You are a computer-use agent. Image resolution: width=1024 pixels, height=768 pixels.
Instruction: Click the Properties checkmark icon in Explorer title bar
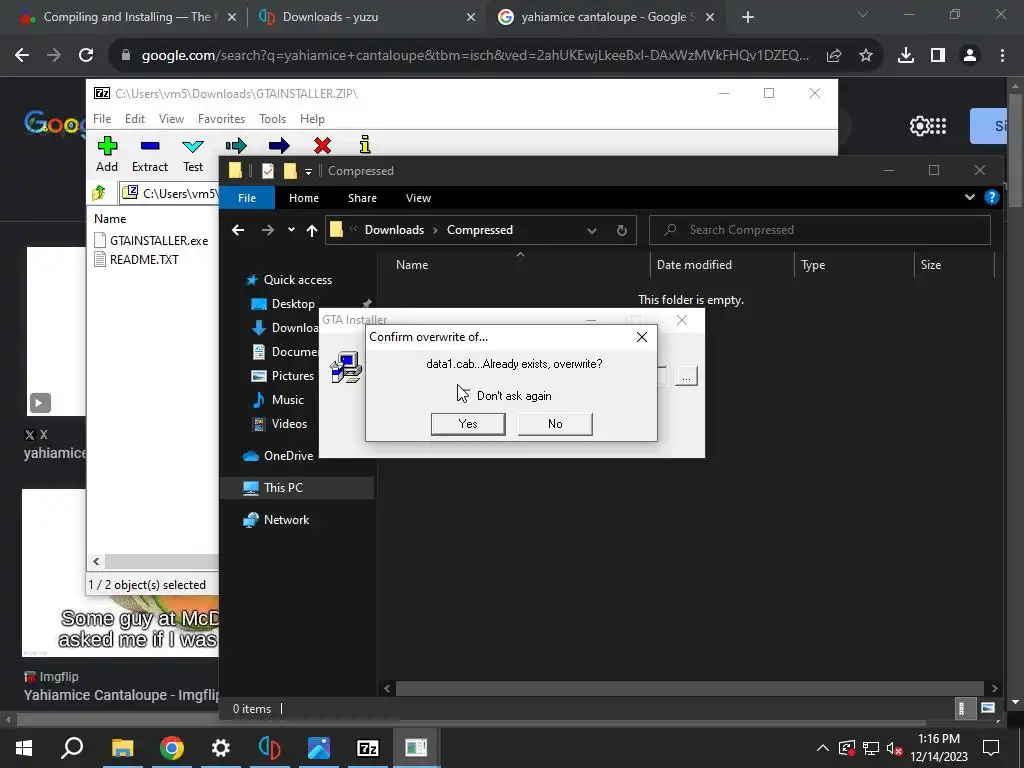[x=268, y=171]
